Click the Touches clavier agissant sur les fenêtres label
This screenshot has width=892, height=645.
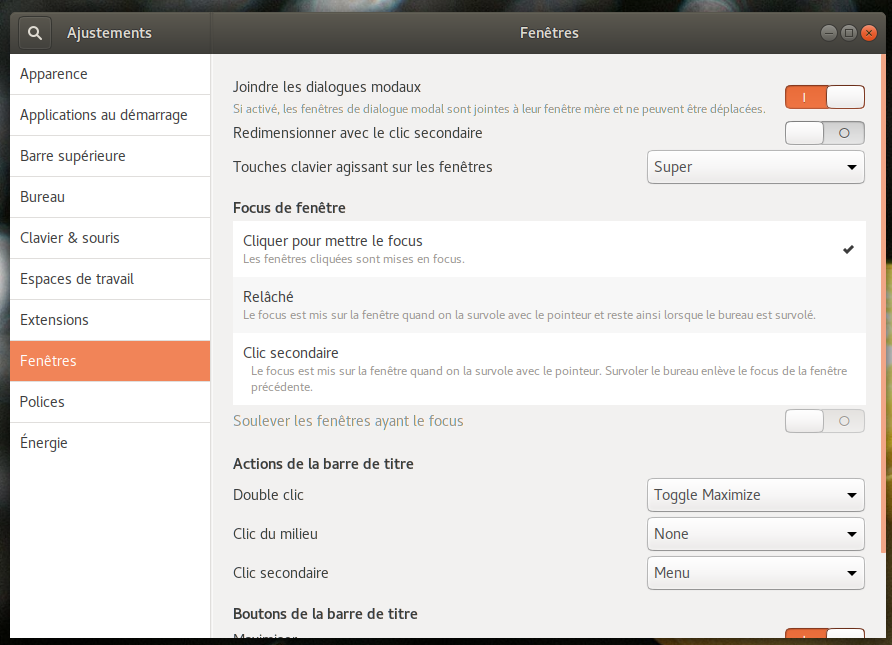tap(362, 167)
